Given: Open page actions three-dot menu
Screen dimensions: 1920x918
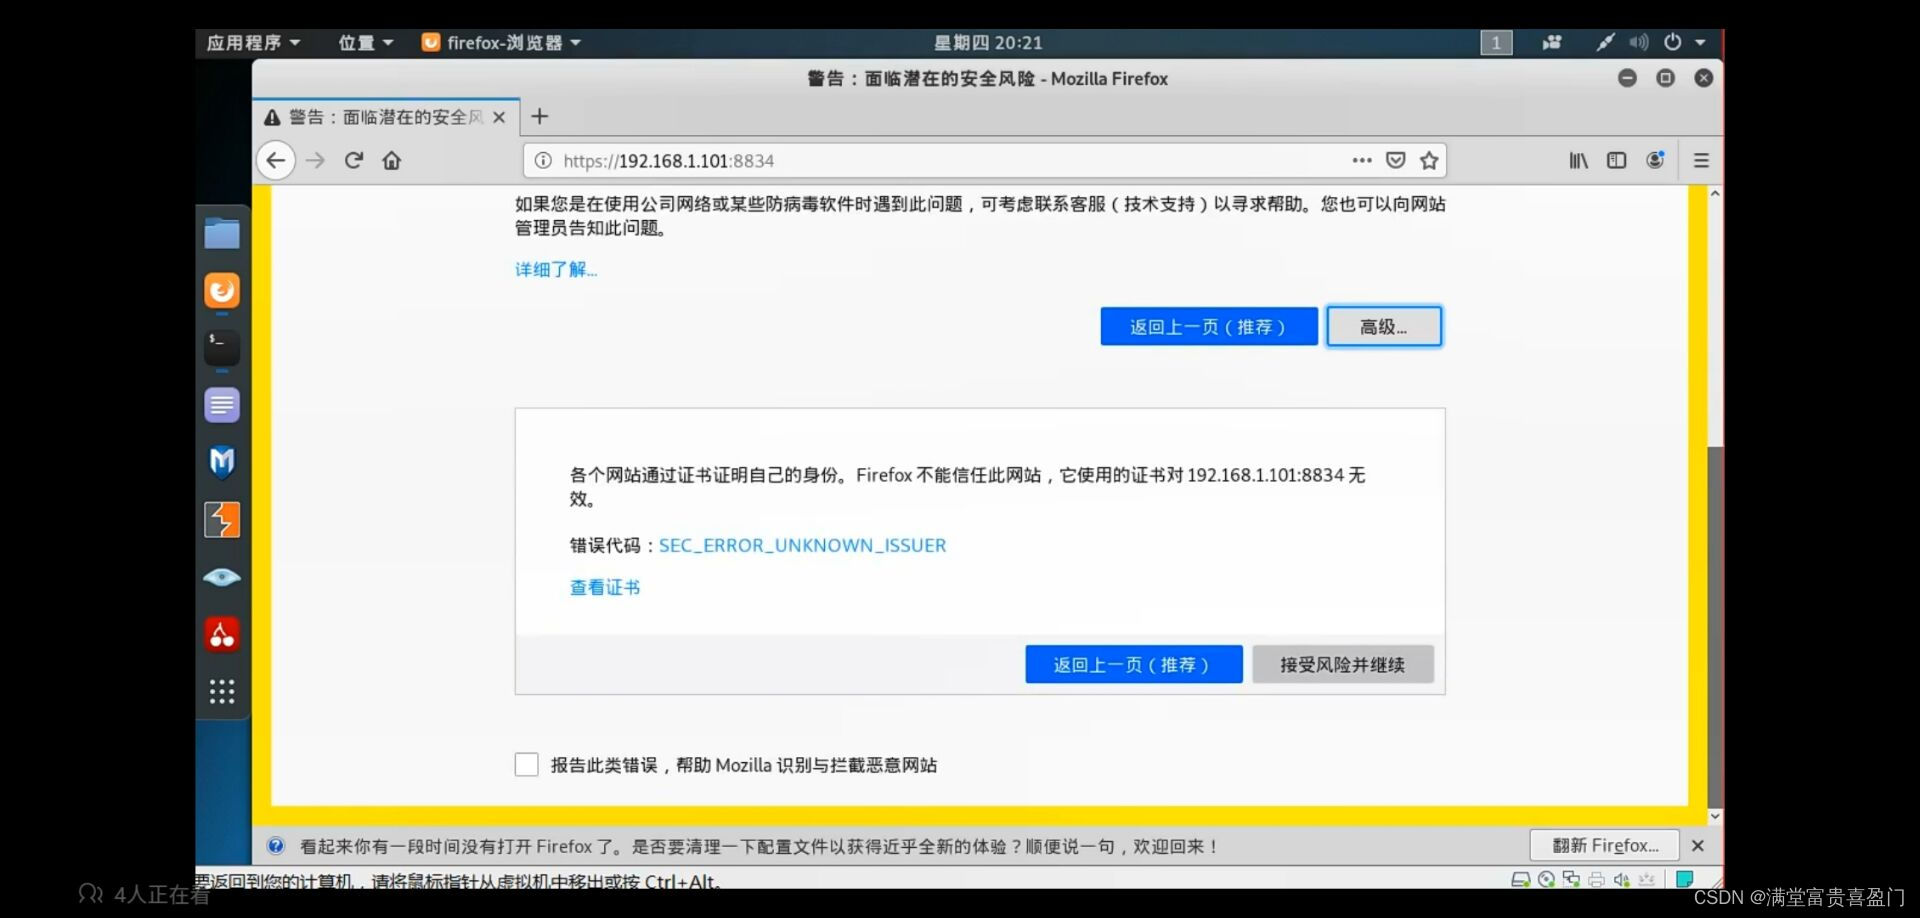Looking at the screenshot, I should point(1362,160).
